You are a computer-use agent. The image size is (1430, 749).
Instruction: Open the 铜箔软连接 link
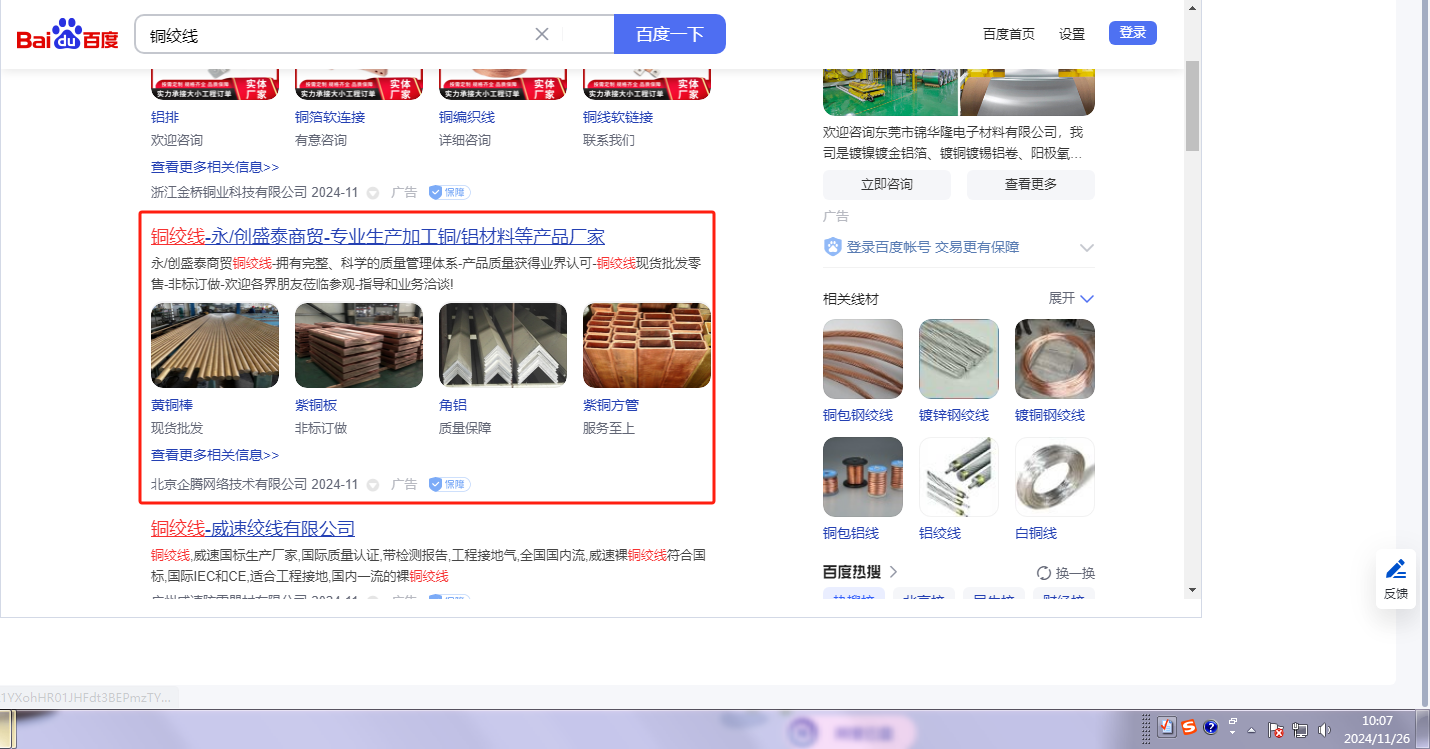click(330, 117)
